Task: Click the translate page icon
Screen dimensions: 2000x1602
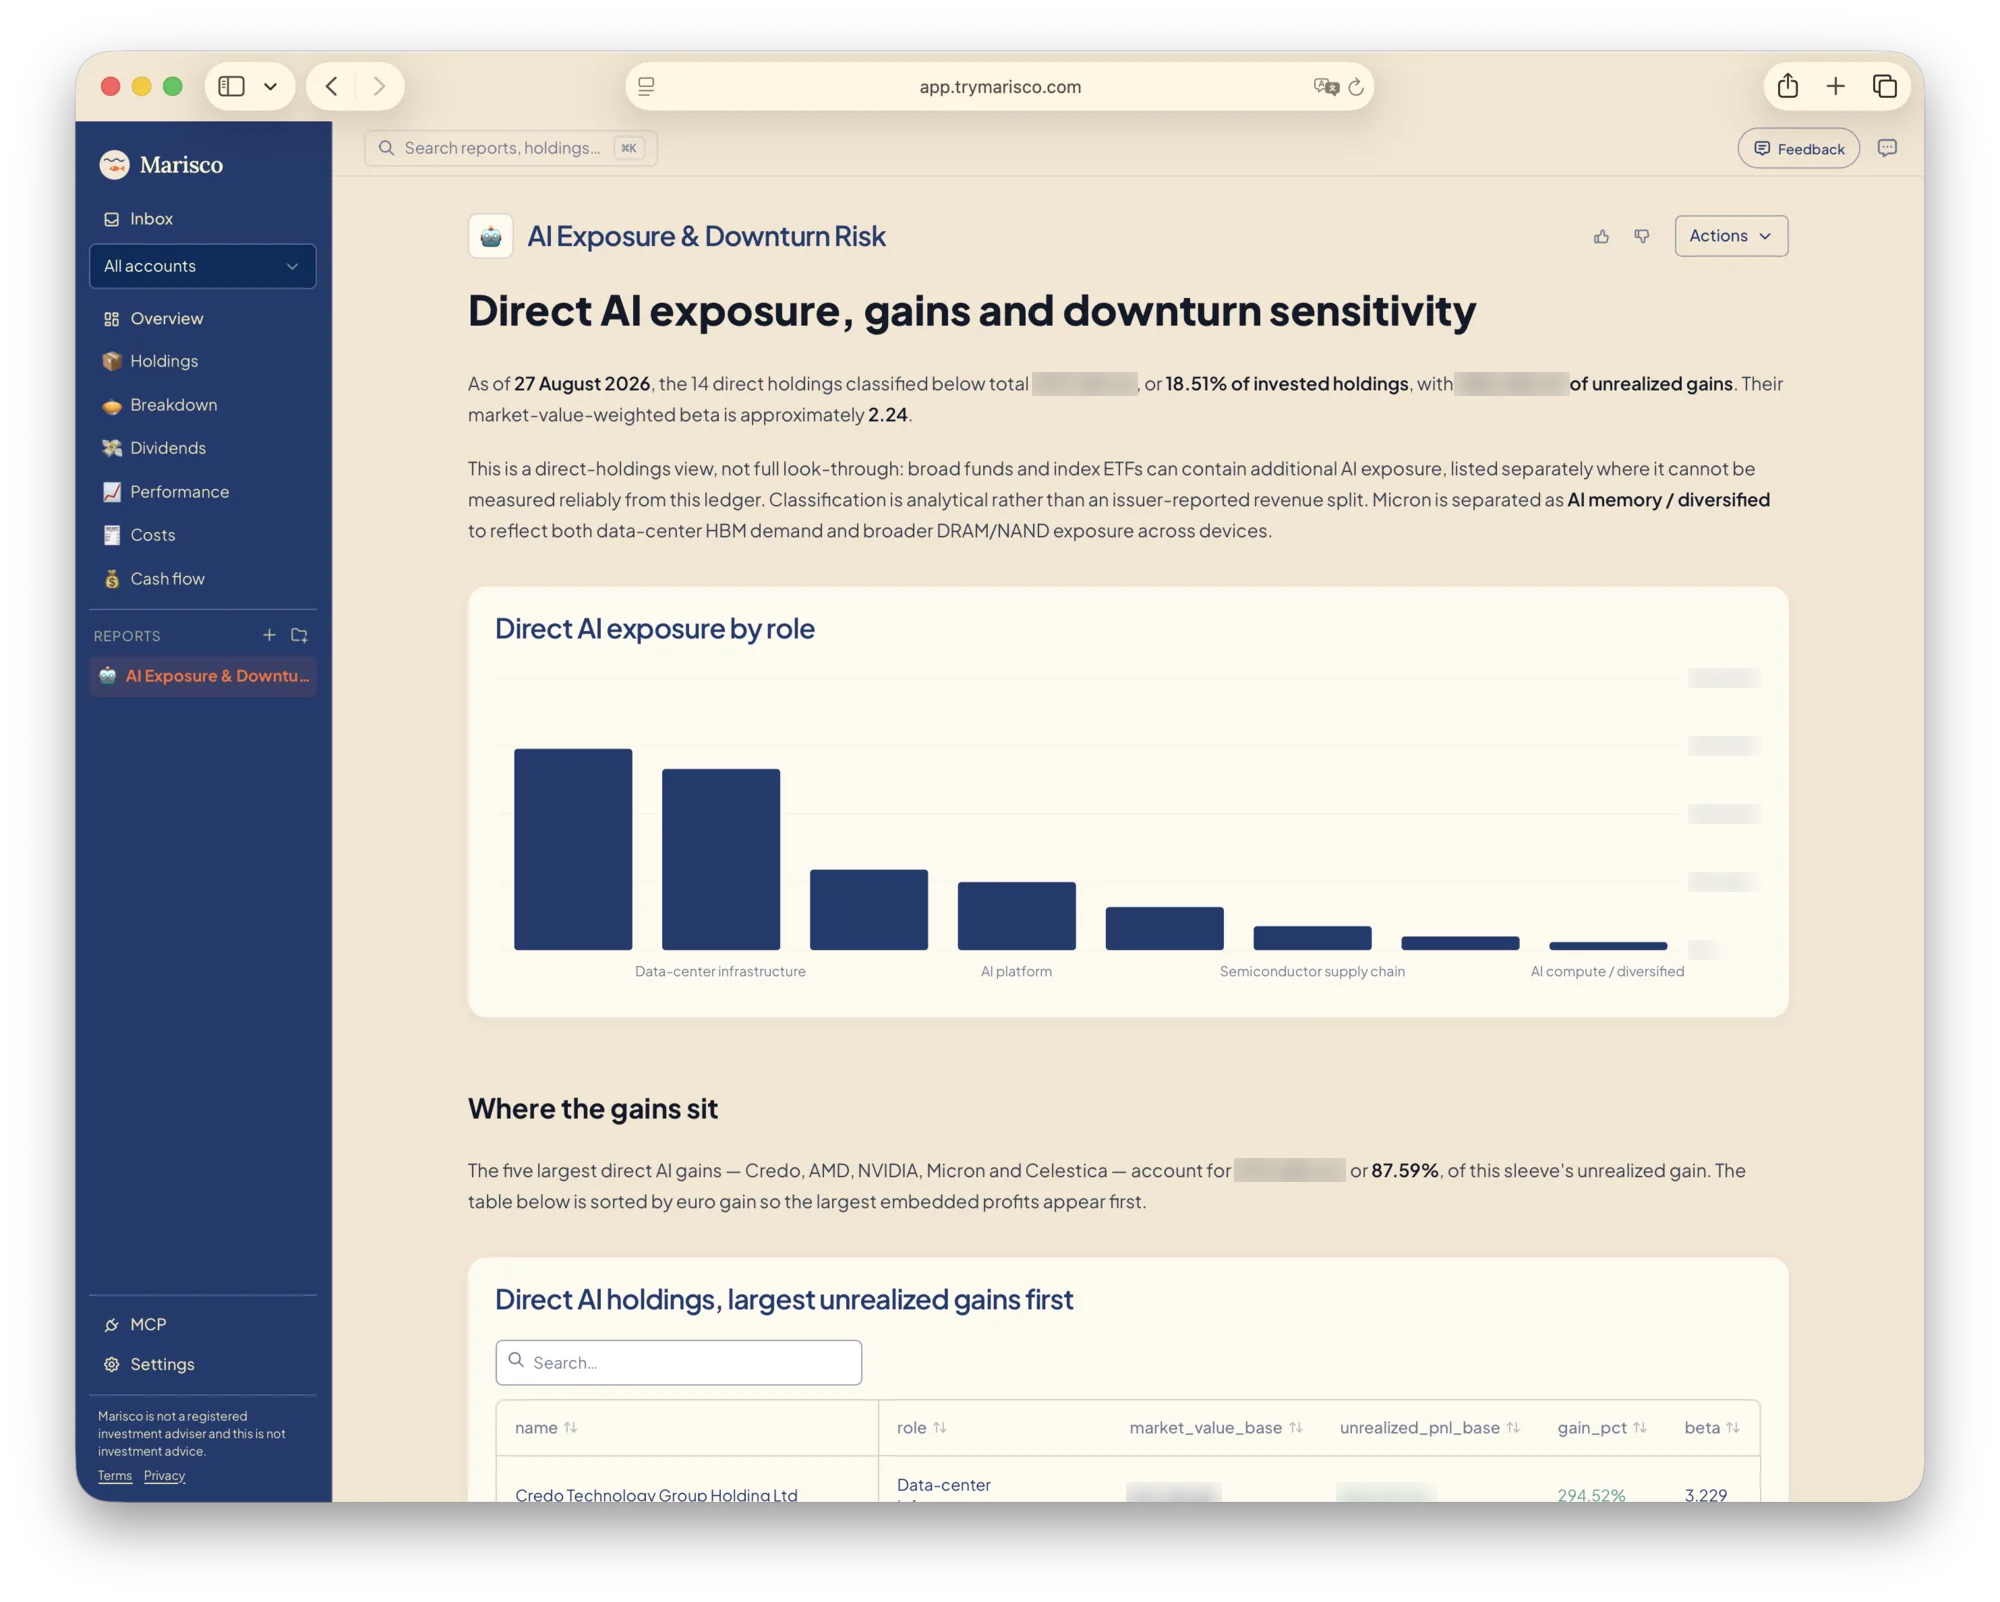Action: point(1326,87)
